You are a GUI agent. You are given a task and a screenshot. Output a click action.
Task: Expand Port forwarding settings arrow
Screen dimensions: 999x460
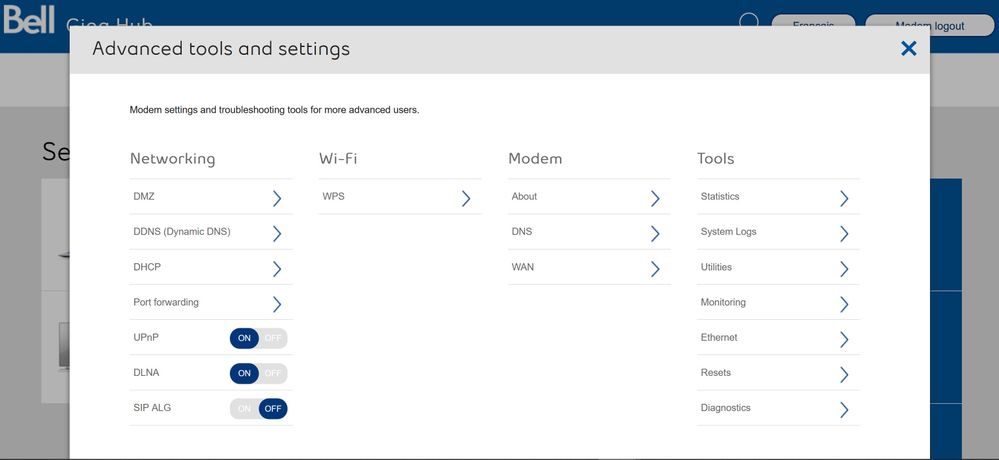click(x=277, y=303)
